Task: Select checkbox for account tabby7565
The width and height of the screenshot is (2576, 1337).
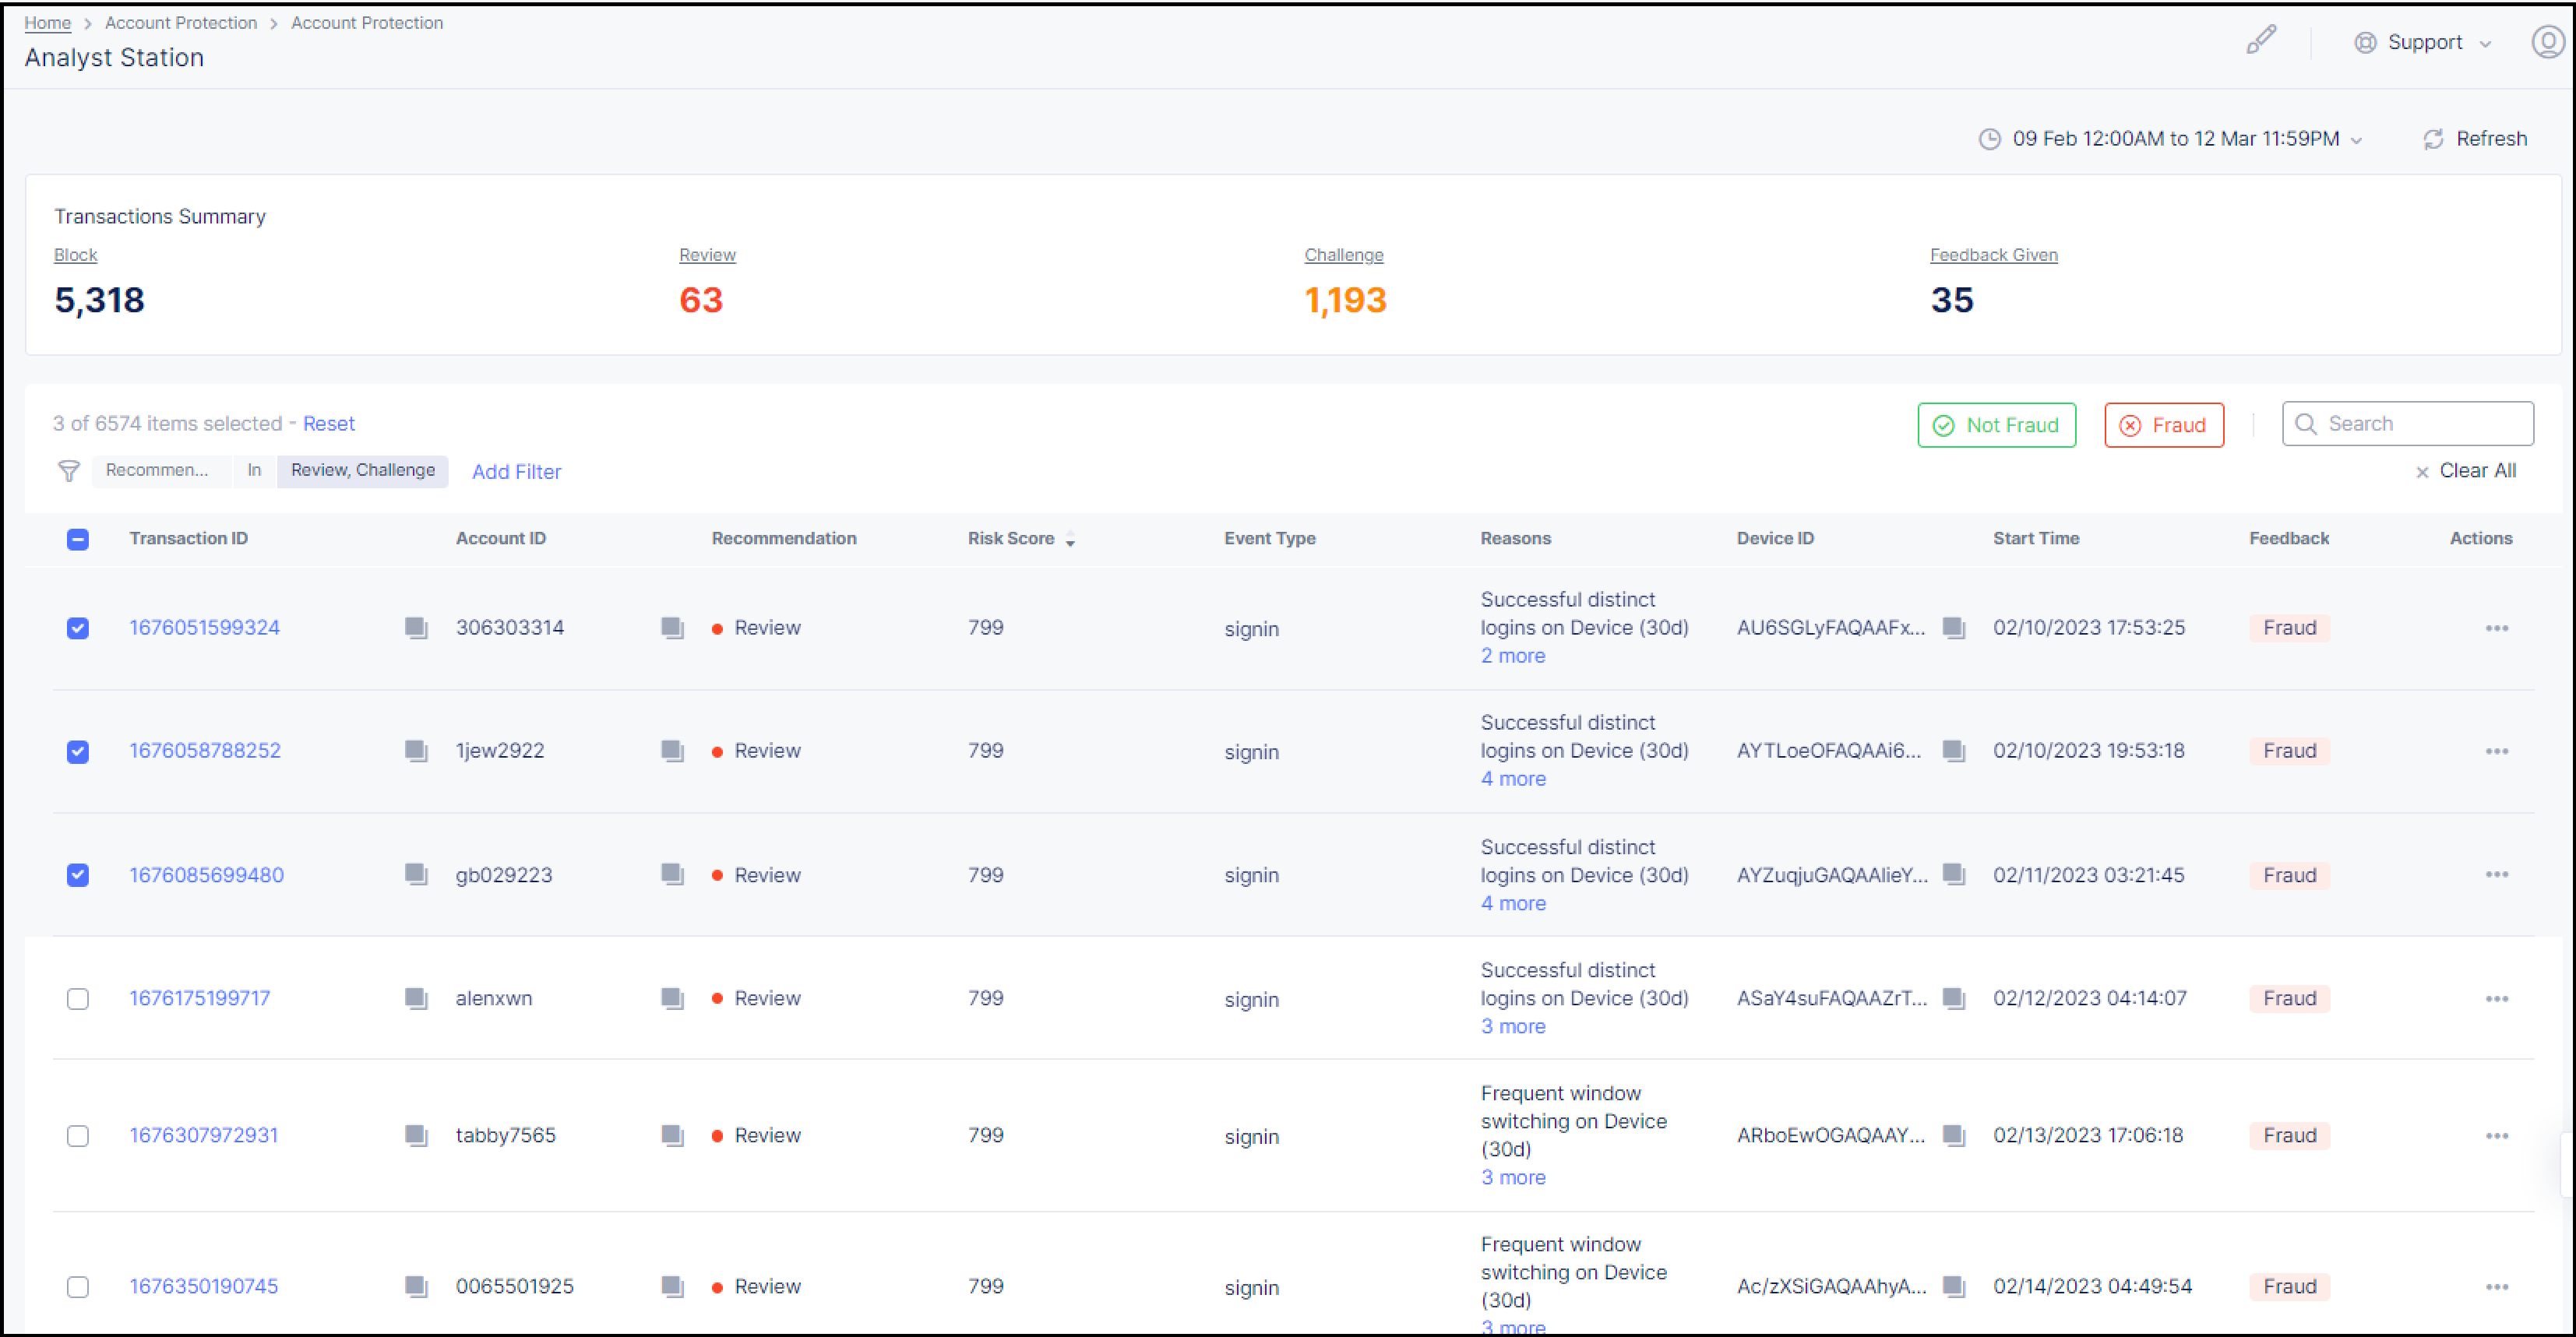Action: tap(78, 1136)
